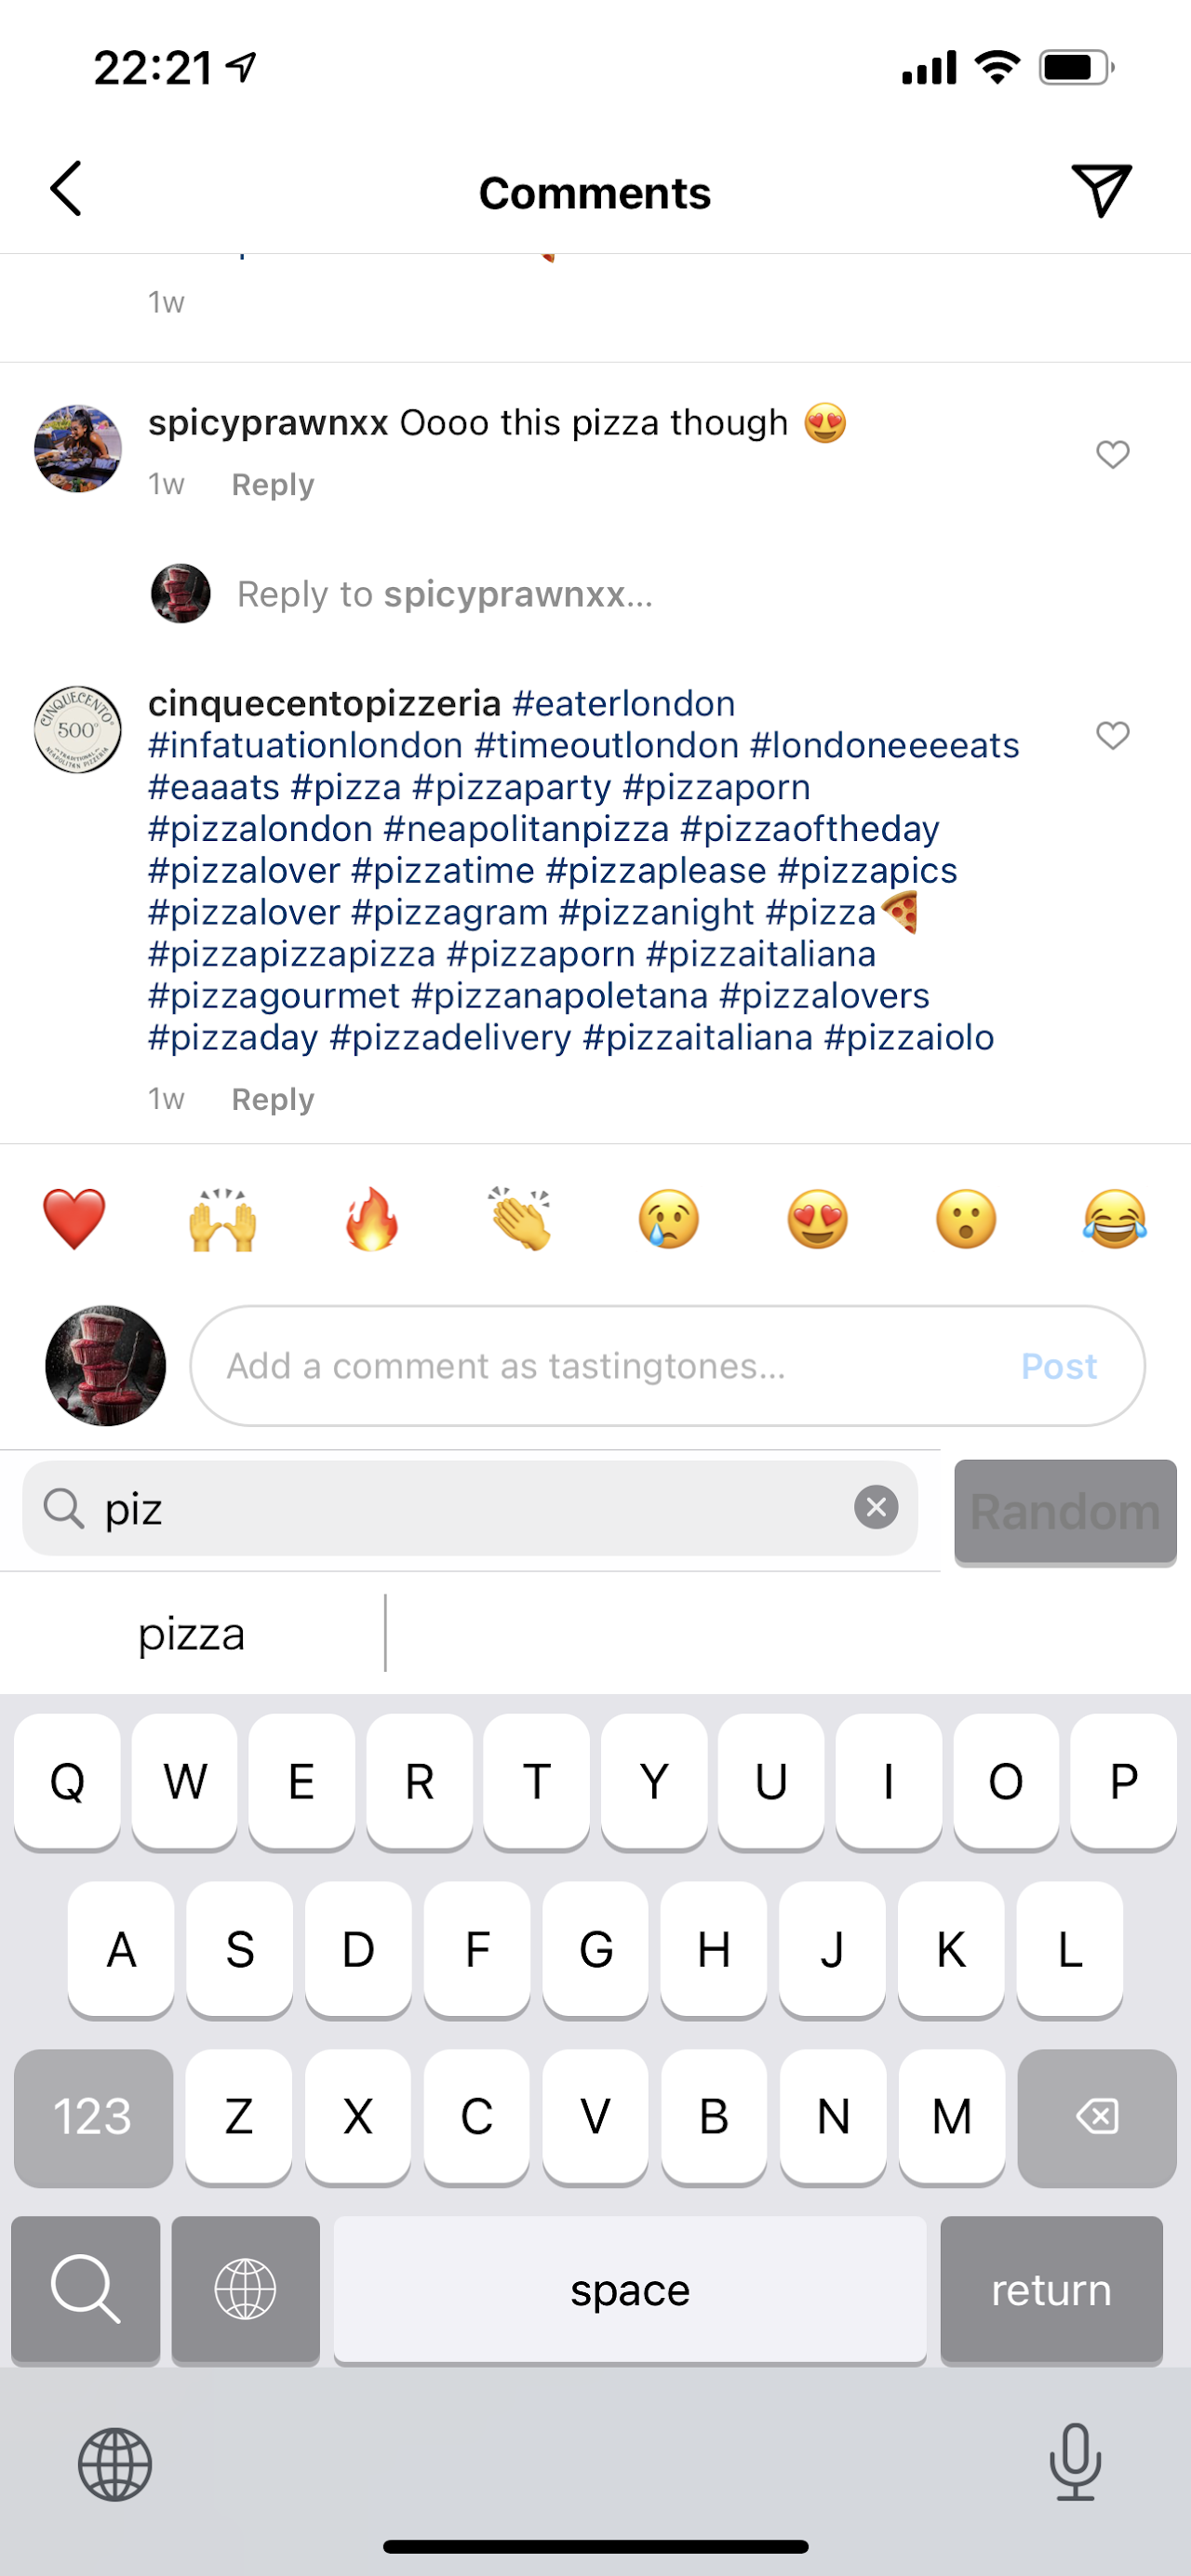
Task: Insert the crying face emoji
Action: pyautogui.click(x=669, y=1219)
